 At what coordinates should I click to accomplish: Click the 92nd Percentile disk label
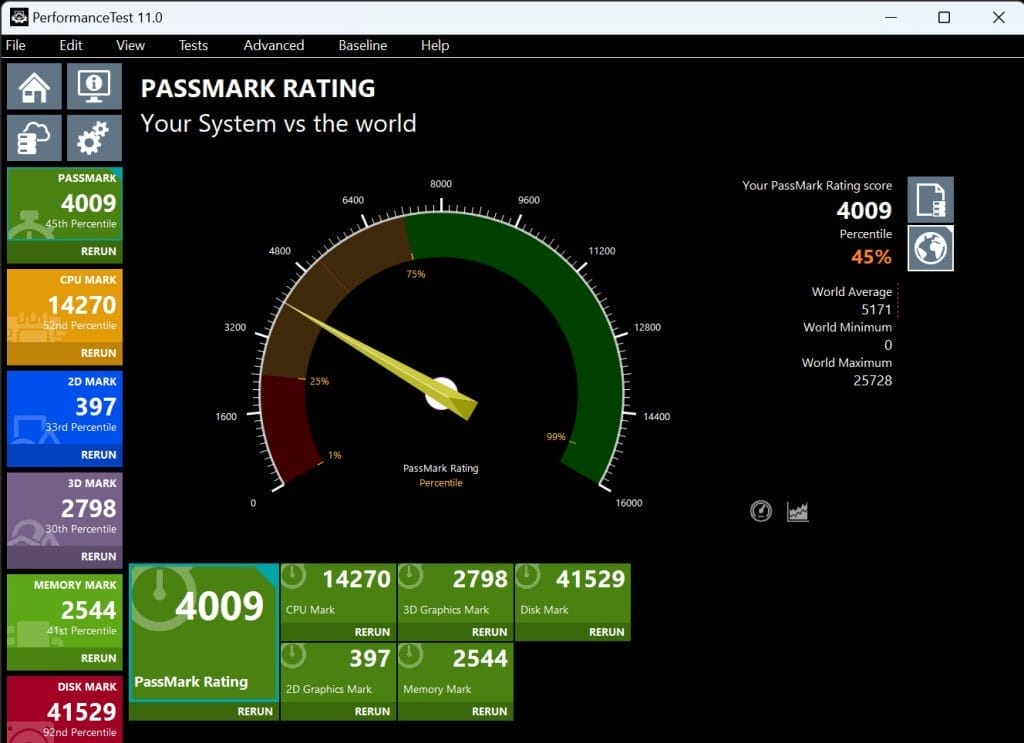[80, 733]
